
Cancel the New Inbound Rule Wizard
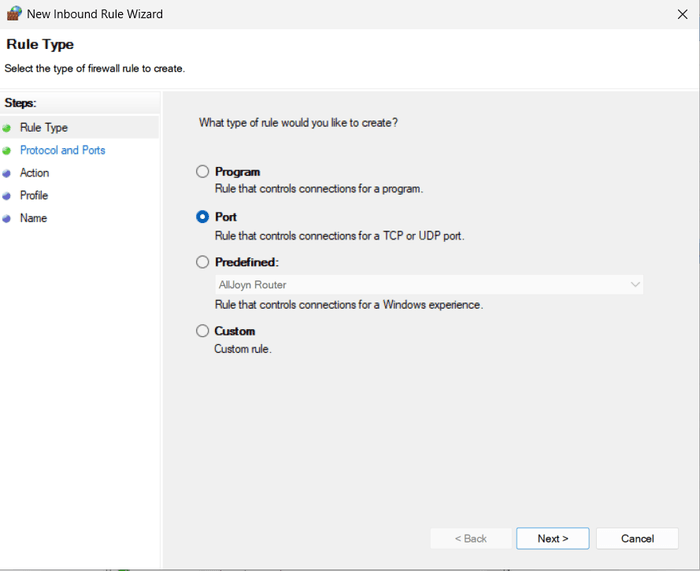click(x=637, y=538)
